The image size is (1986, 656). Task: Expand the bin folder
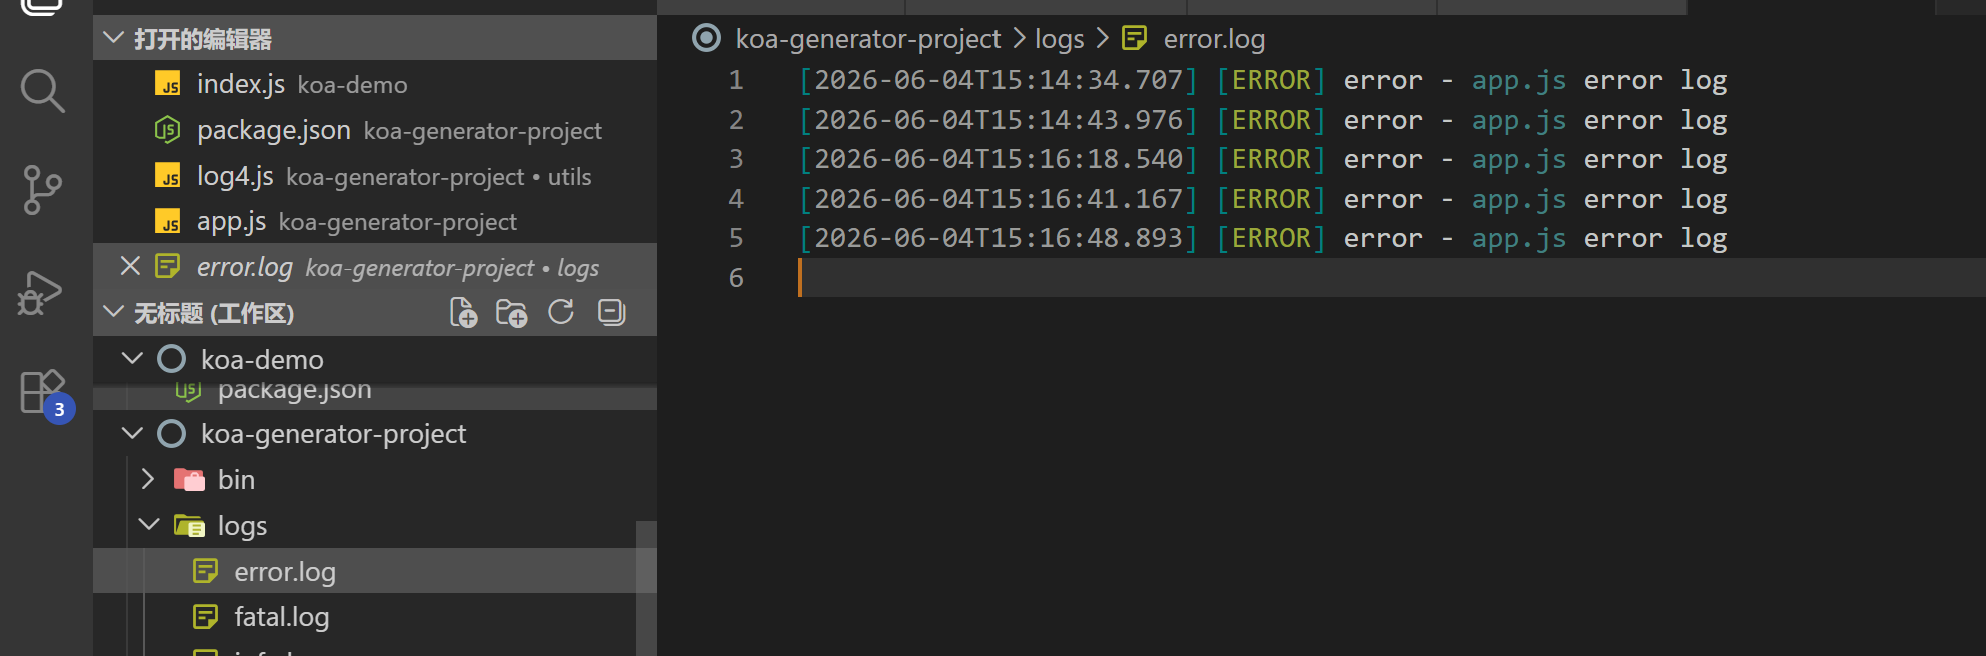148,479
